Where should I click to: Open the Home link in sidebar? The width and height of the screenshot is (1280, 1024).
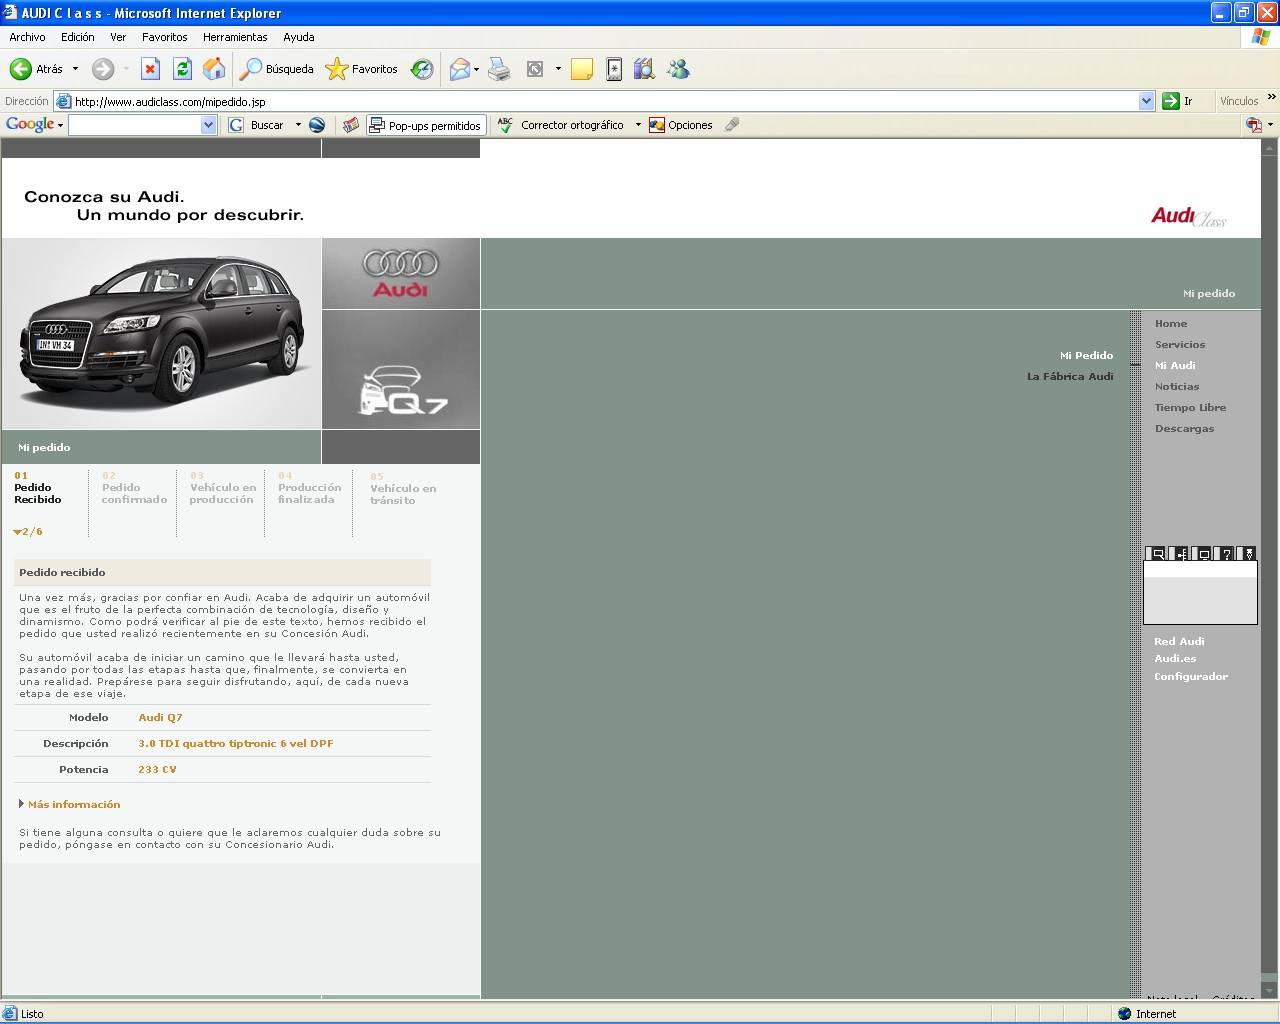[1171, 324]
